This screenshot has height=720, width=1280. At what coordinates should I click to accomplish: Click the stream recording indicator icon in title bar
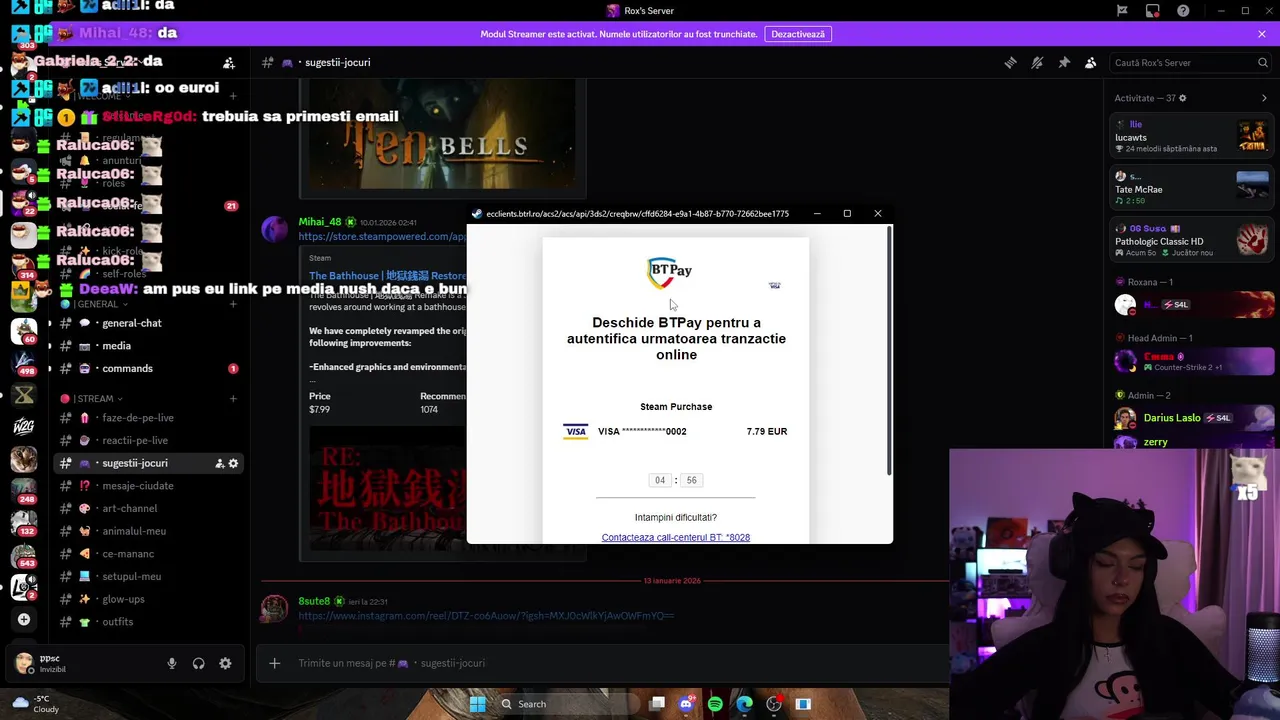click(1153, 11)
